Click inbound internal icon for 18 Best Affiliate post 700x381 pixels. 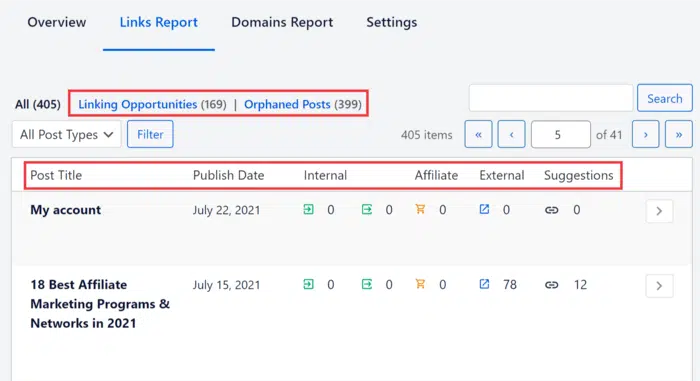pyautogui.click(x=308, y=284)
